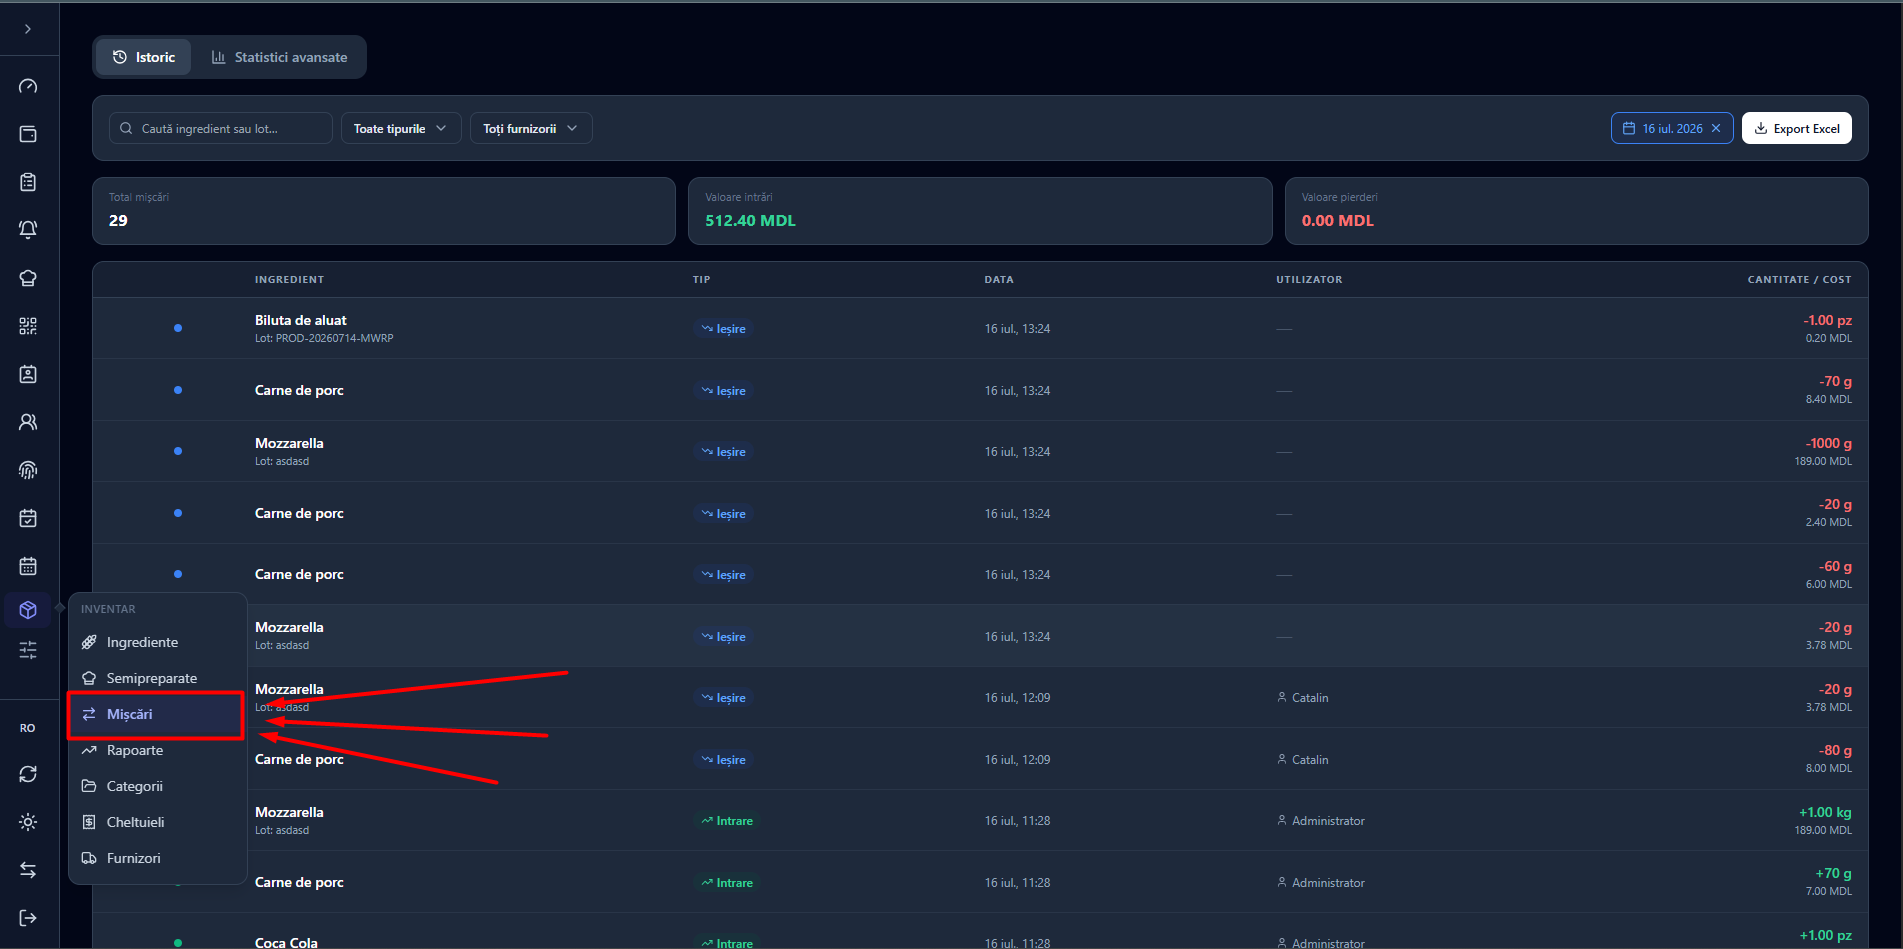Open the chef hat sidebar icon

28,278
